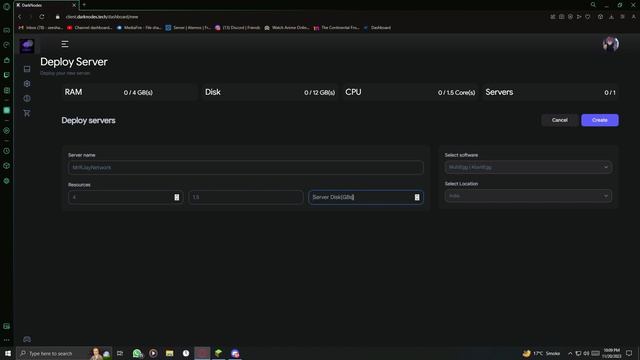Open GX Corner gamepad icon in Opera sidebar
The image size is (640, 360).
(7, 30)
